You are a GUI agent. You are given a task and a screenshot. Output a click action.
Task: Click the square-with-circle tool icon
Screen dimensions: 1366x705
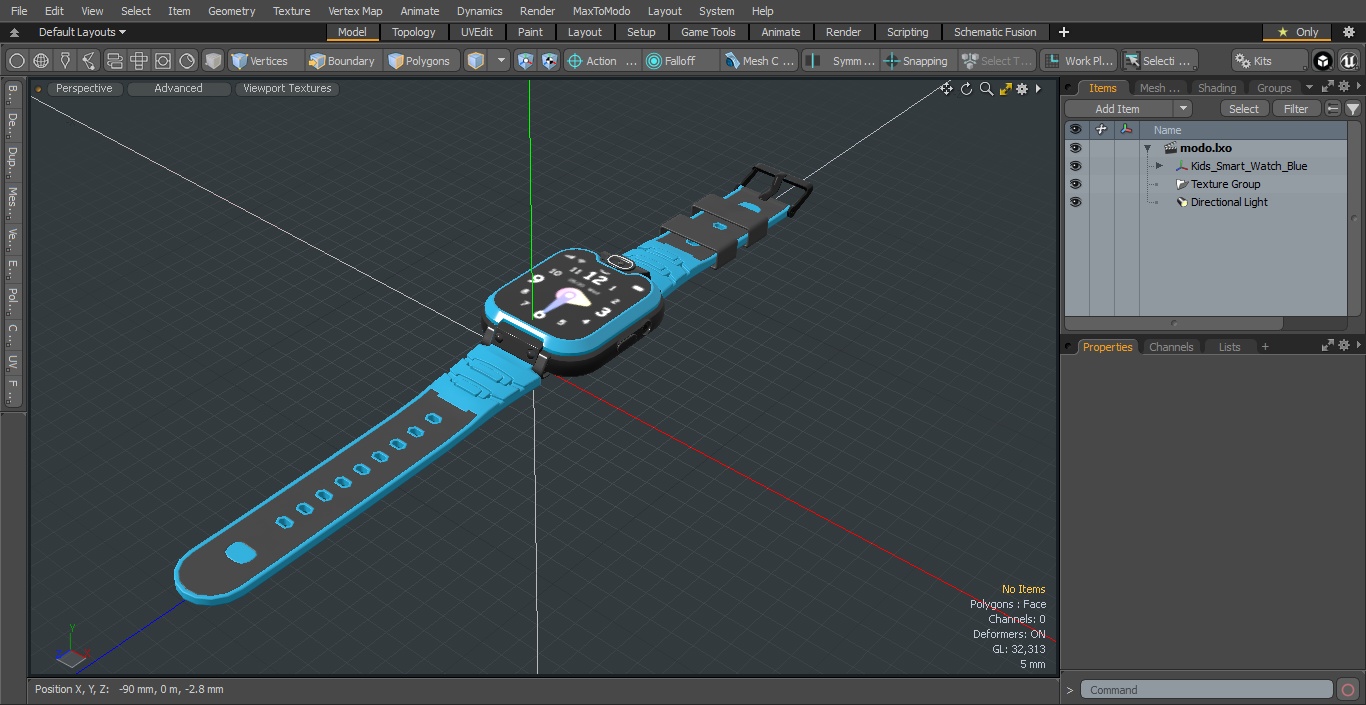click(163, 61)
